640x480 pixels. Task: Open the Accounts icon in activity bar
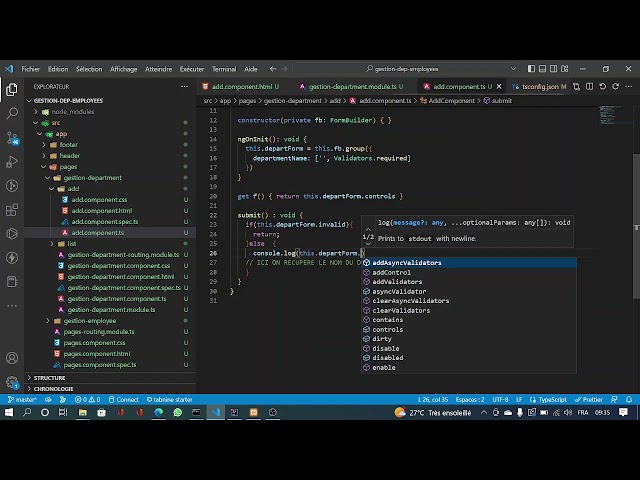[12, 358]
